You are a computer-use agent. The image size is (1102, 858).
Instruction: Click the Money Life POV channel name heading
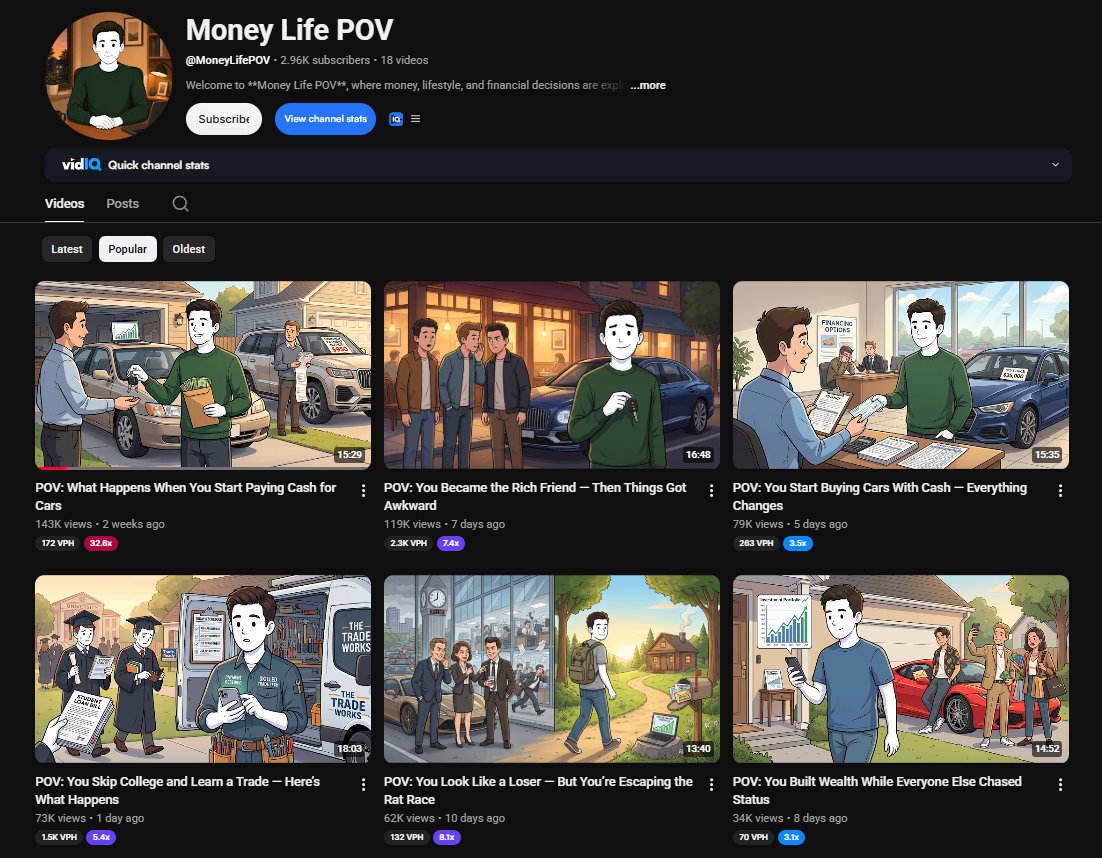(289, 30)
